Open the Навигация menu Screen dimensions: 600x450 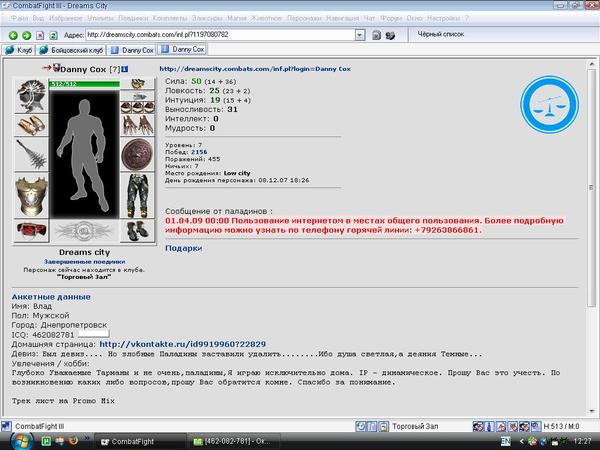pos(342,18)
